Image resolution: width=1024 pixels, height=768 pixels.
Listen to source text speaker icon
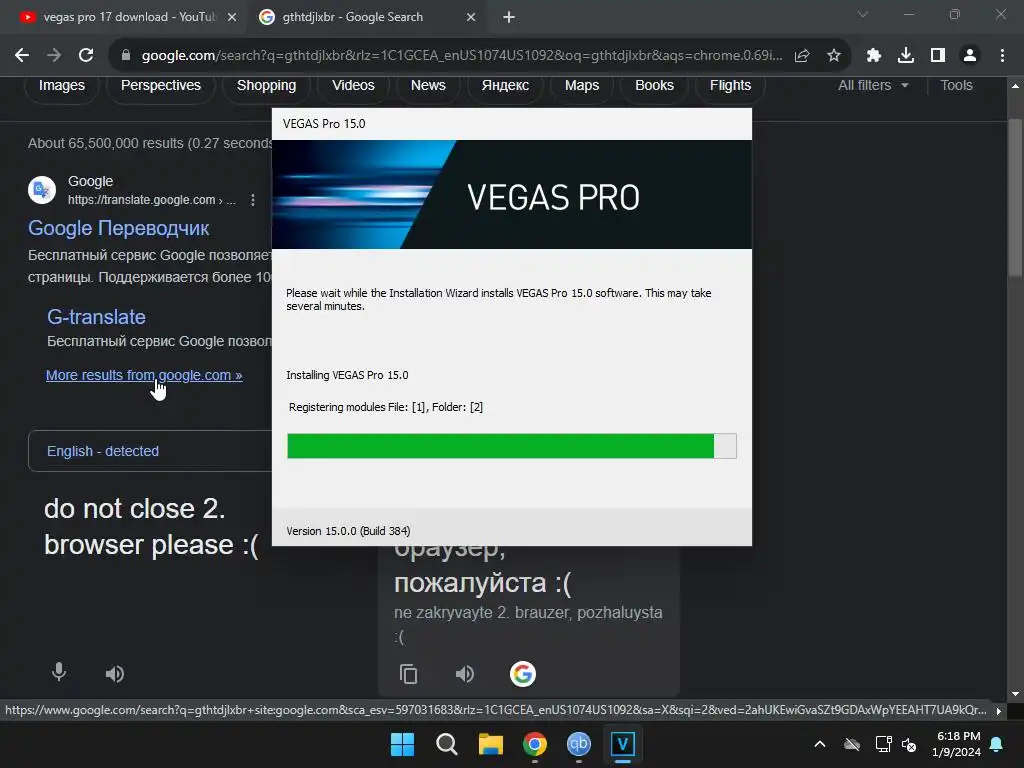pyautogui.click(x=115, y=674)
